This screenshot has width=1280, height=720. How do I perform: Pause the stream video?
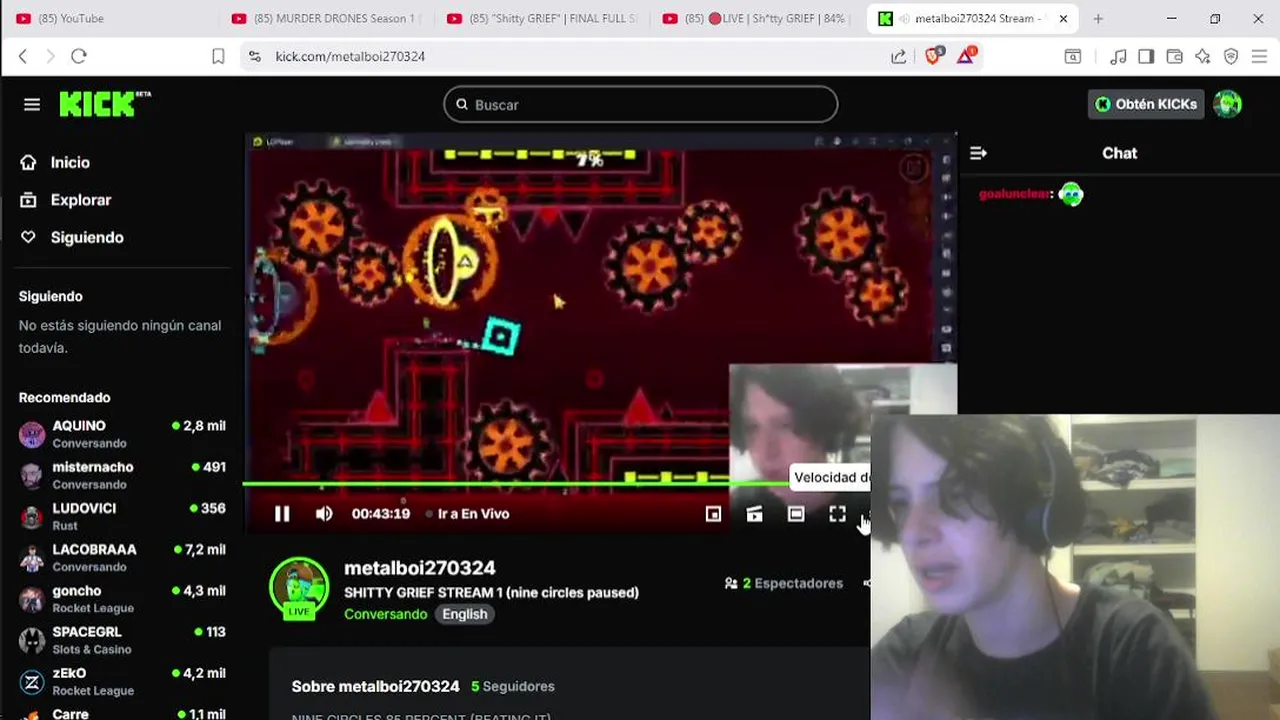tap(282, 514)
